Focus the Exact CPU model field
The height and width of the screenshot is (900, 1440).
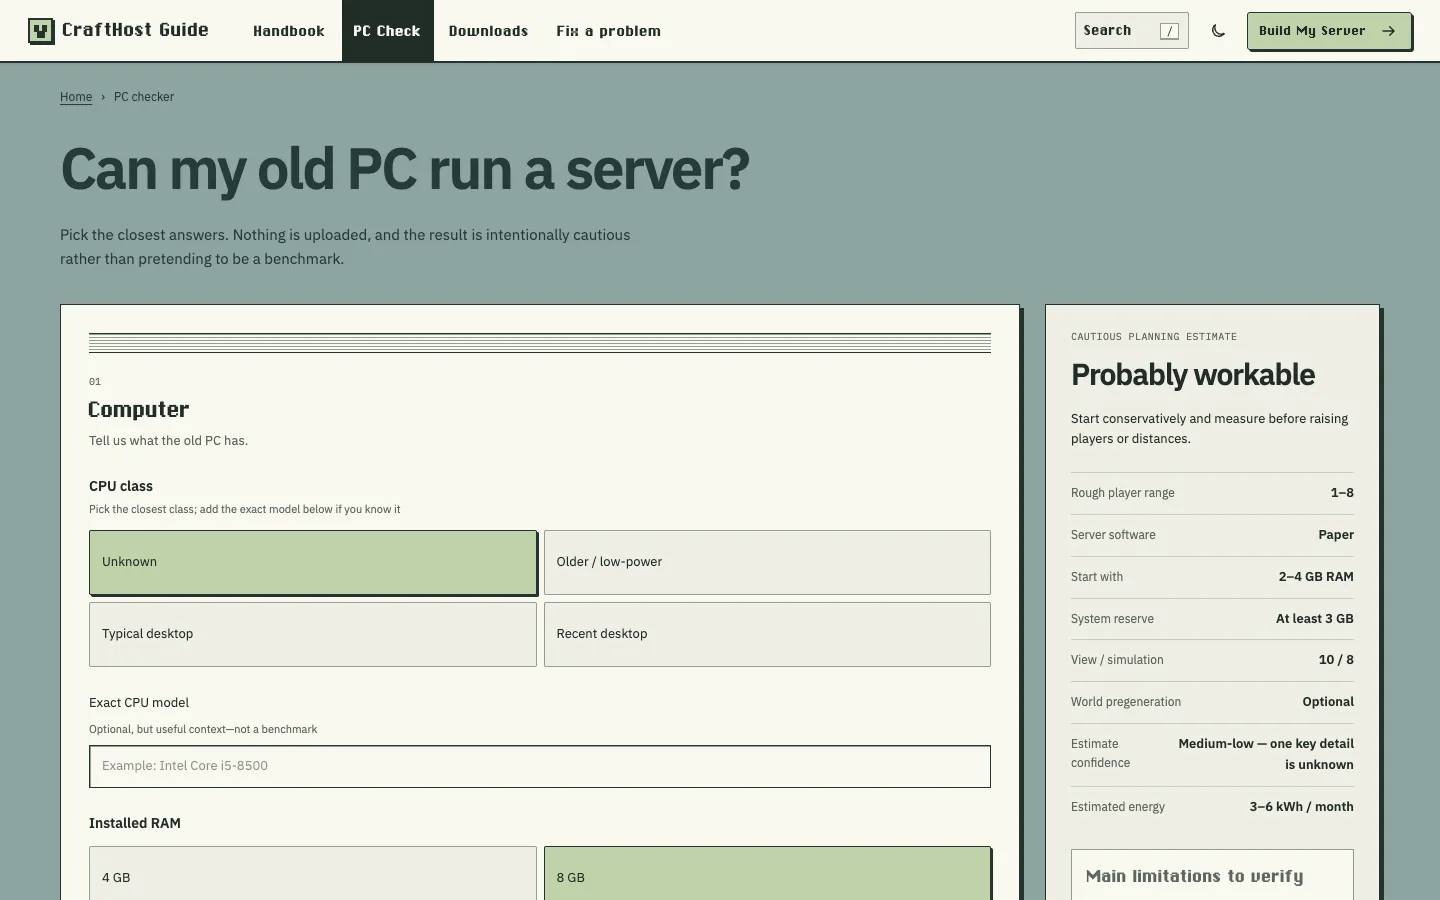point(540,766)
